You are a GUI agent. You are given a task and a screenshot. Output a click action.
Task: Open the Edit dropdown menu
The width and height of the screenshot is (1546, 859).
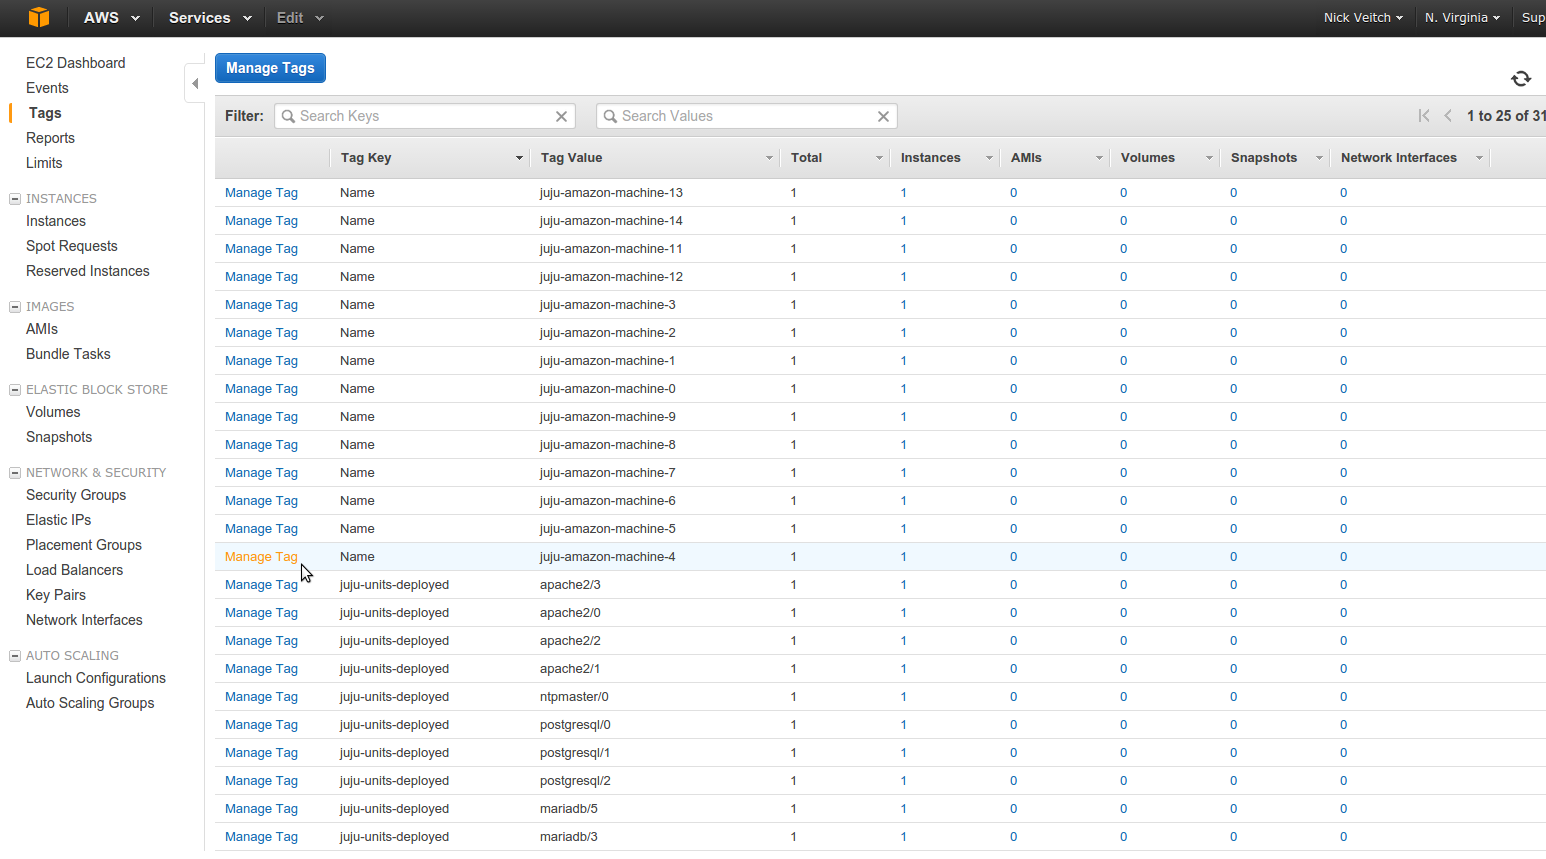tap(300, 18)
